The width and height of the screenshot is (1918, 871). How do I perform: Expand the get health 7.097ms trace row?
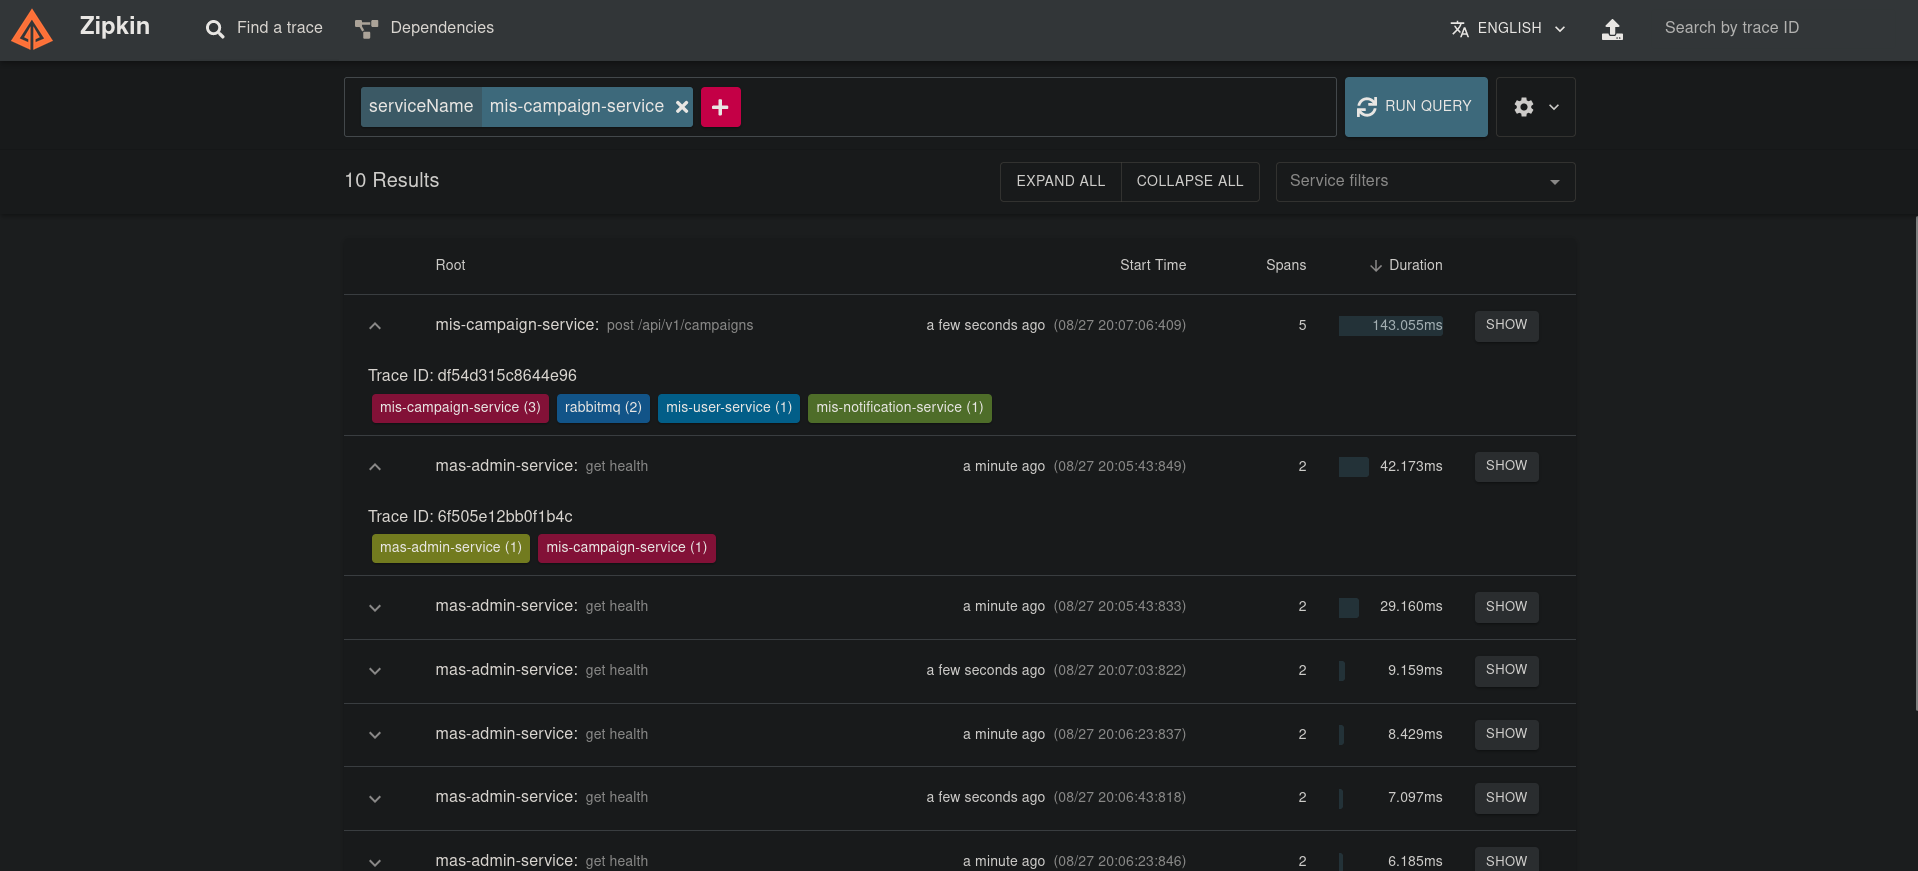pos(375,799)
